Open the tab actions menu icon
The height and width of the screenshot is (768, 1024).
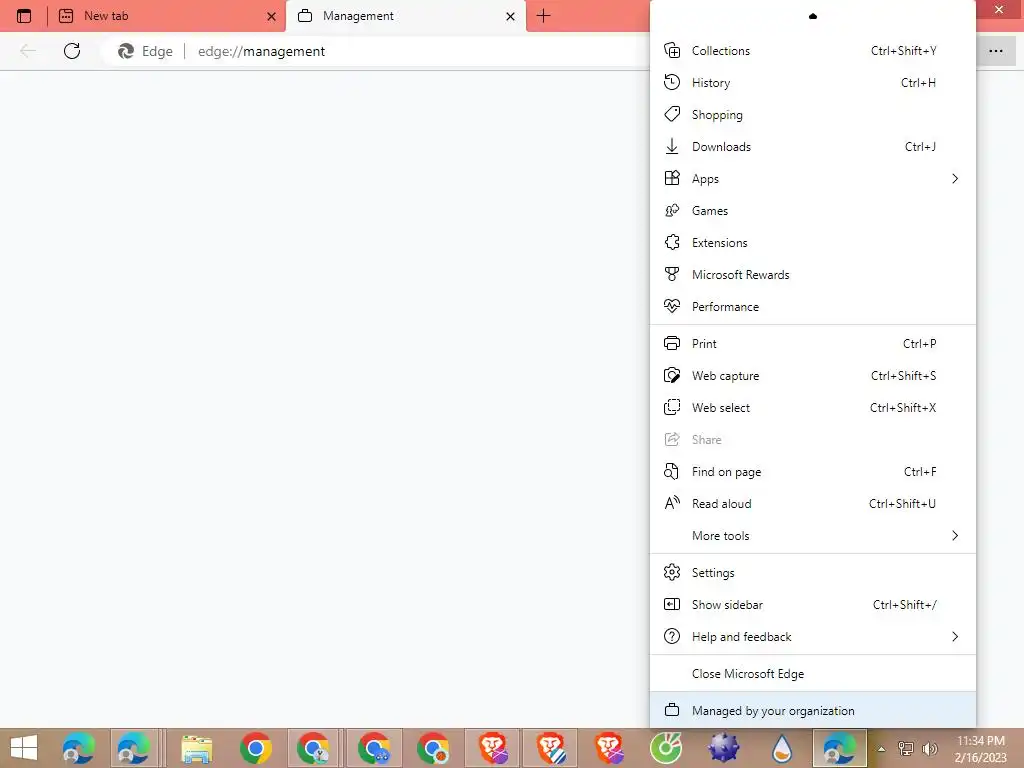pyautogui.click(x=24, y=16)
